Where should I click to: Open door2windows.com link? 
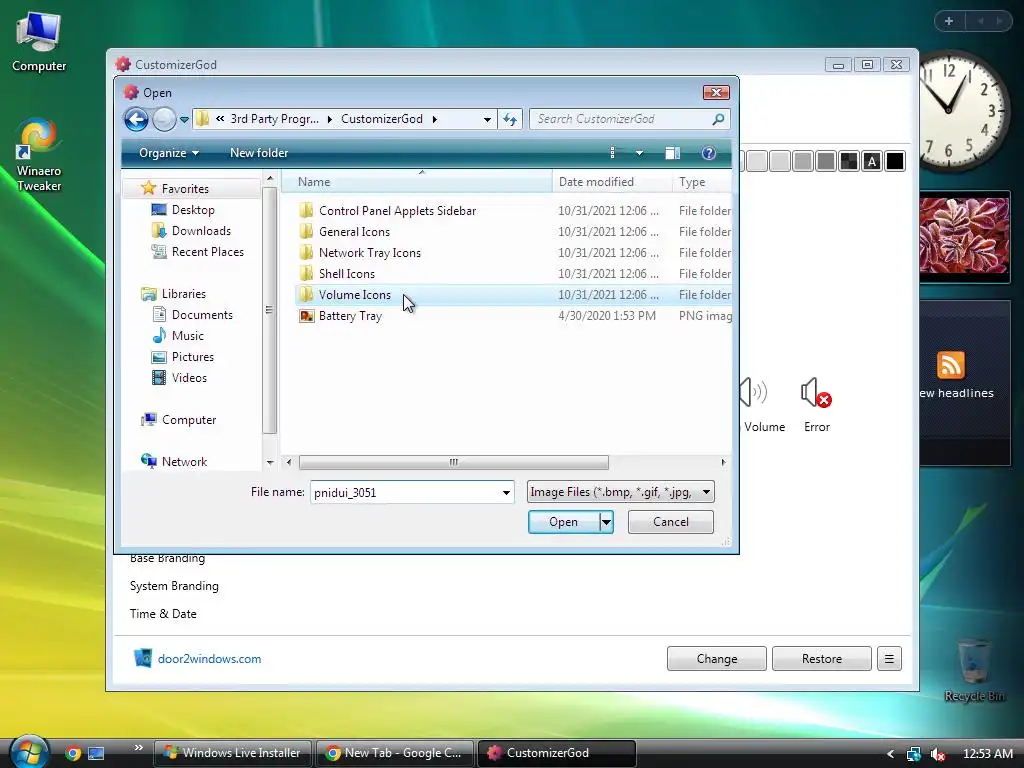tap(209, 659)
